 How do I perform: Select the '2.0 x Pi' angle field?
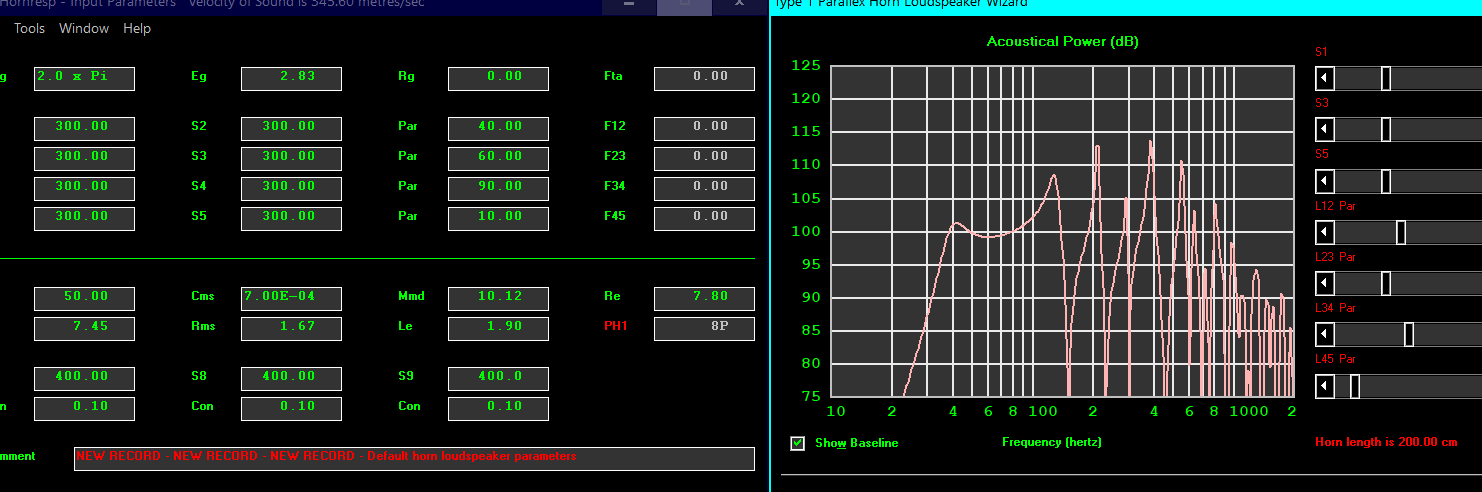click(84, 79)
